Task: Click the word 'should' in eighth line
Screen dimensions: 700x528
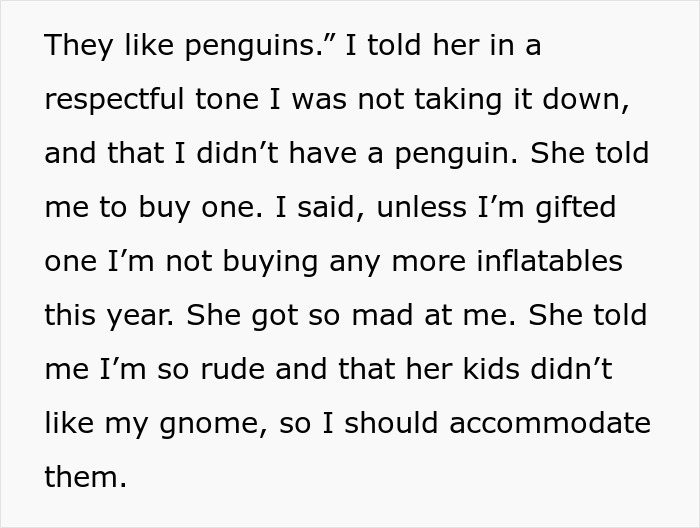Action: coord(391,423)
